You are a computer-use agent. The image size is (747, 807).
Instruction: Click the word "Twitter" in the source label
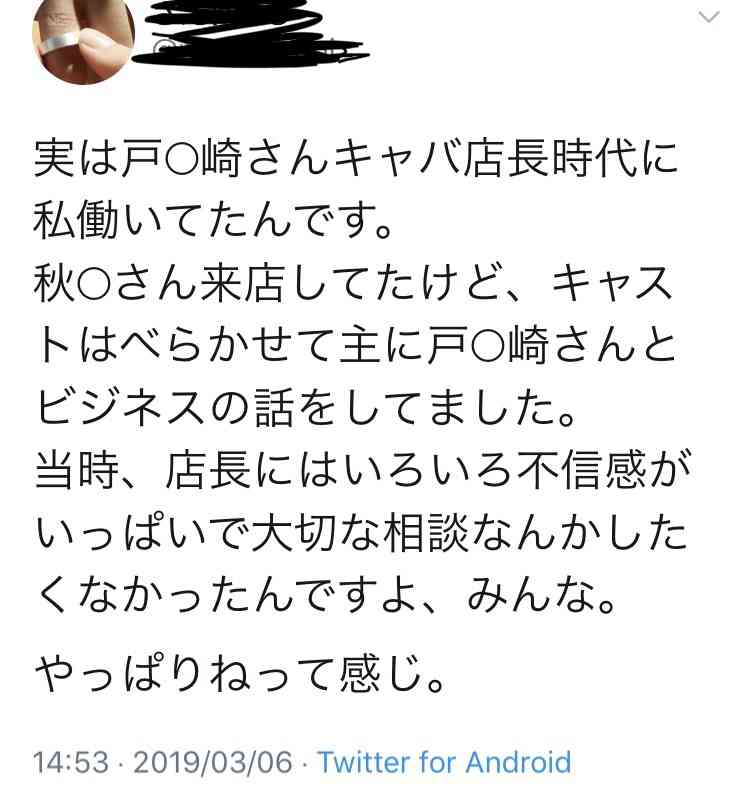click(365, 762)
